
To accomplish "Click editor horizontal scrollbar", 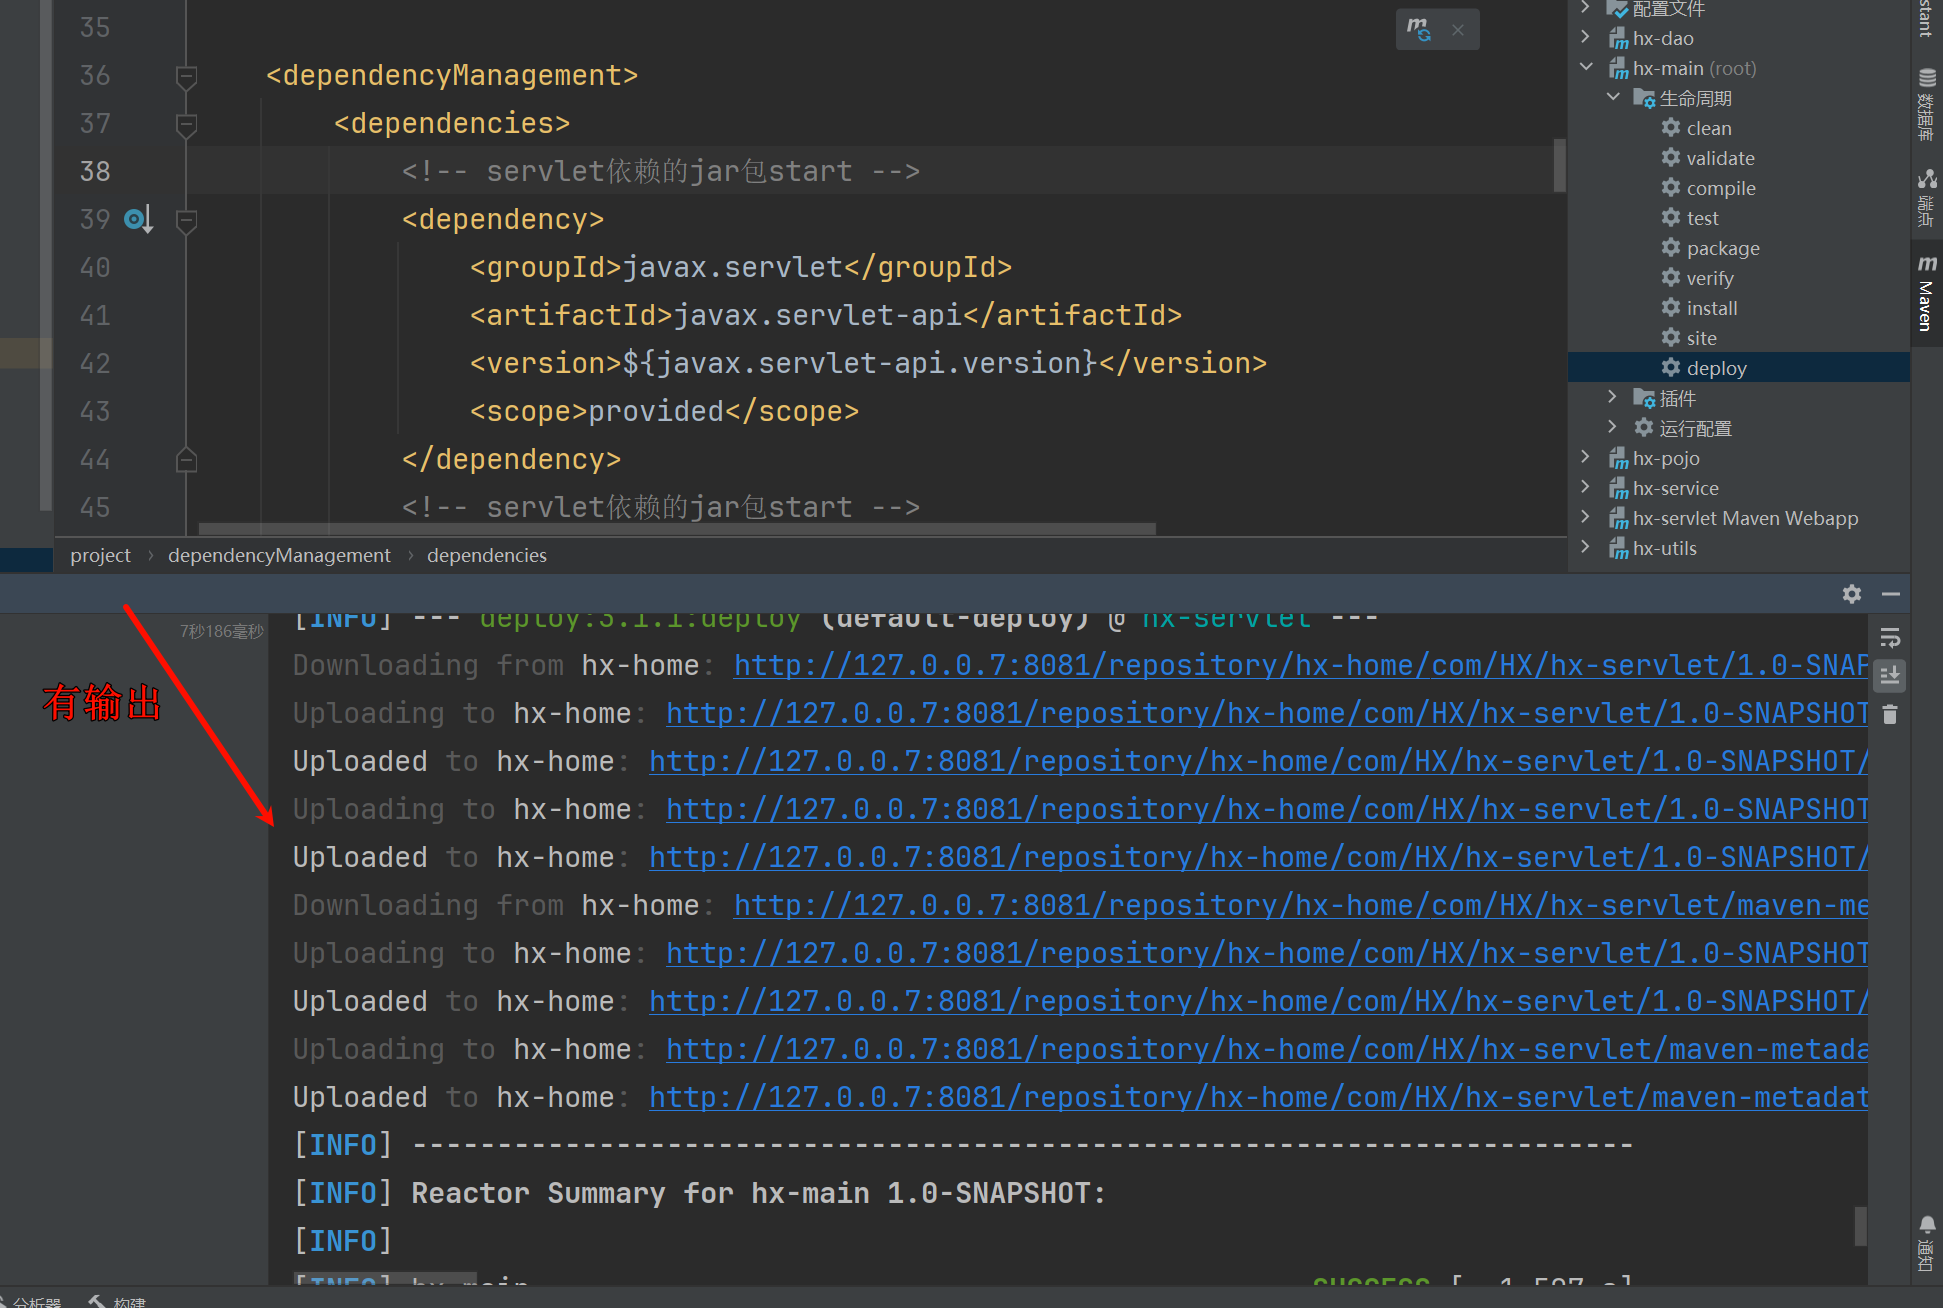I will coord(677,529).
